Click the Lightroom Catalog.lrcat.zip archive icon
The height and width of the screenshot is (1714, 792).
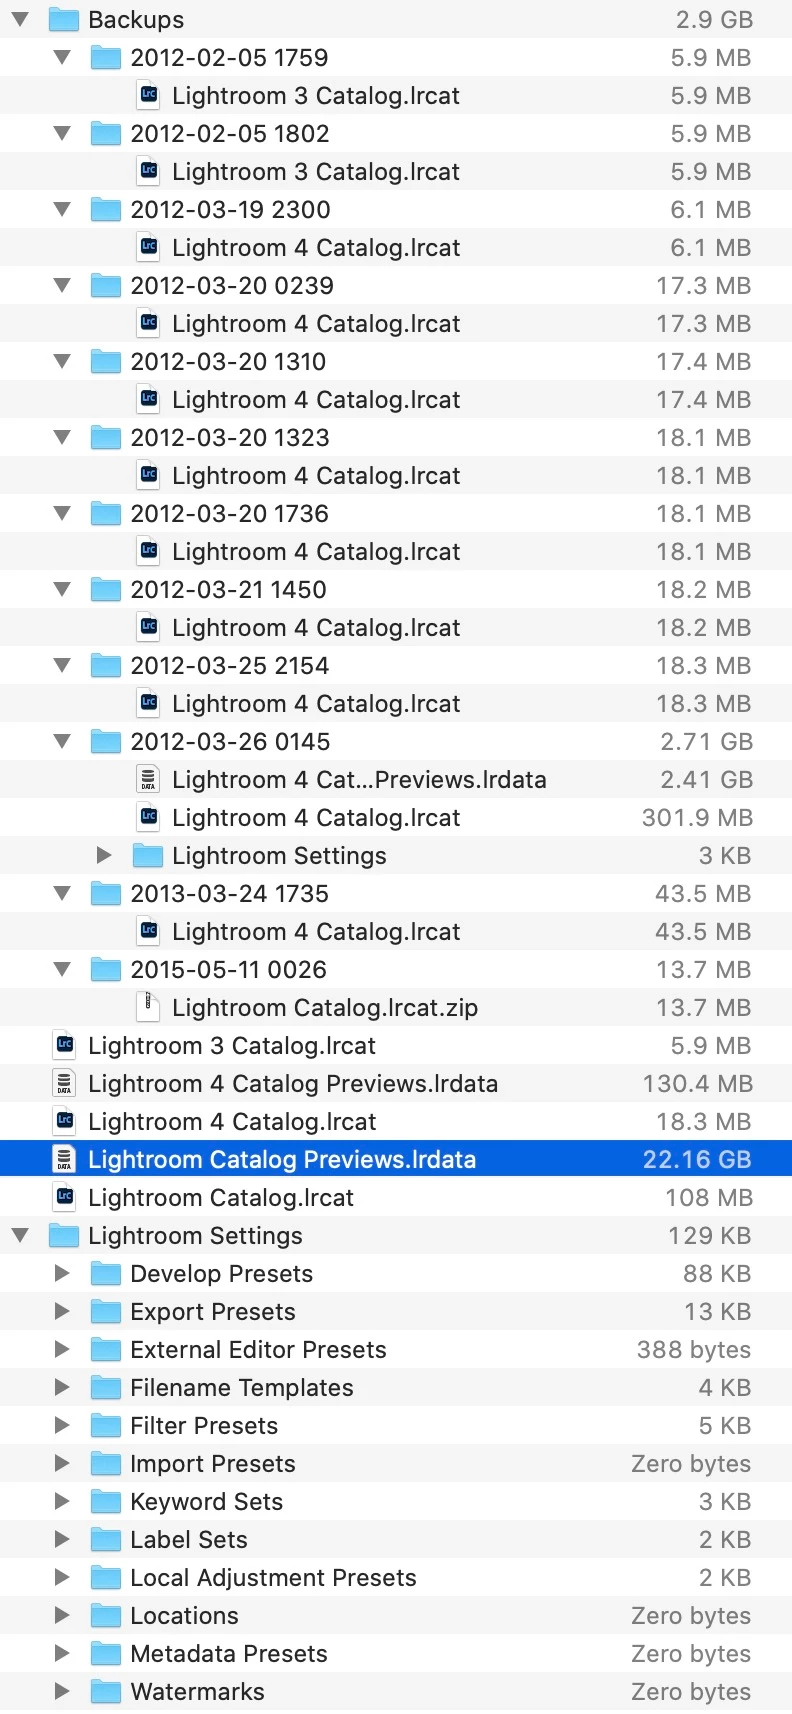point(149,1007)
